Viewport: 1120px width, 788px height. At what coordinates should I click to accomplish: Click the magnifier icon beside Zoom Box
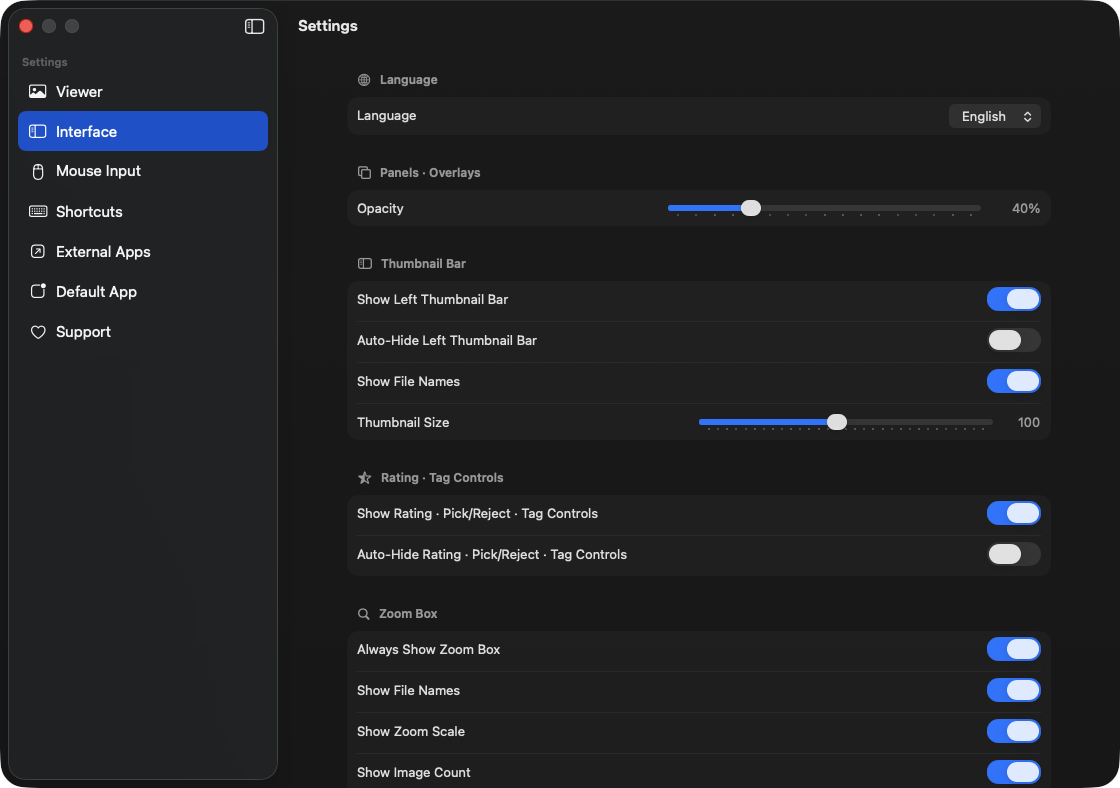[x=364, y=614]
